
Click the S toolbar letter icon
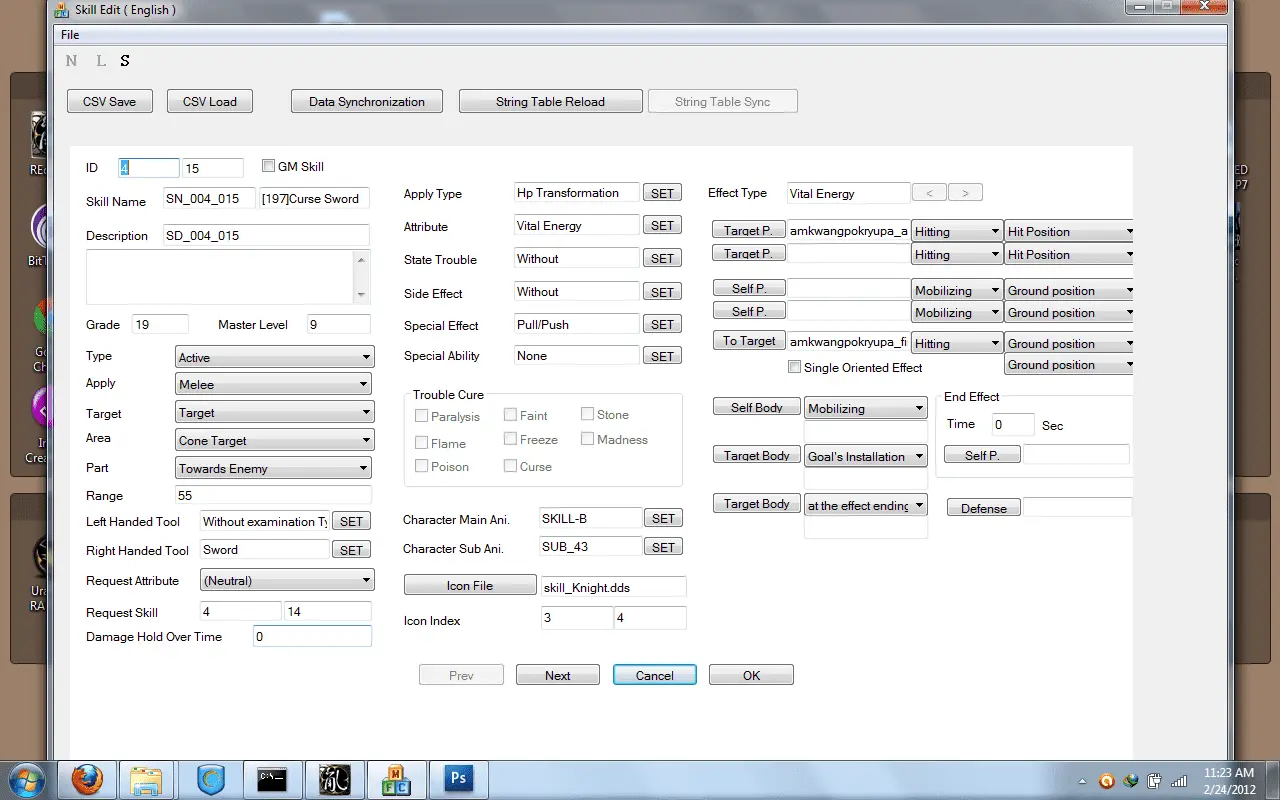(125, 61)
